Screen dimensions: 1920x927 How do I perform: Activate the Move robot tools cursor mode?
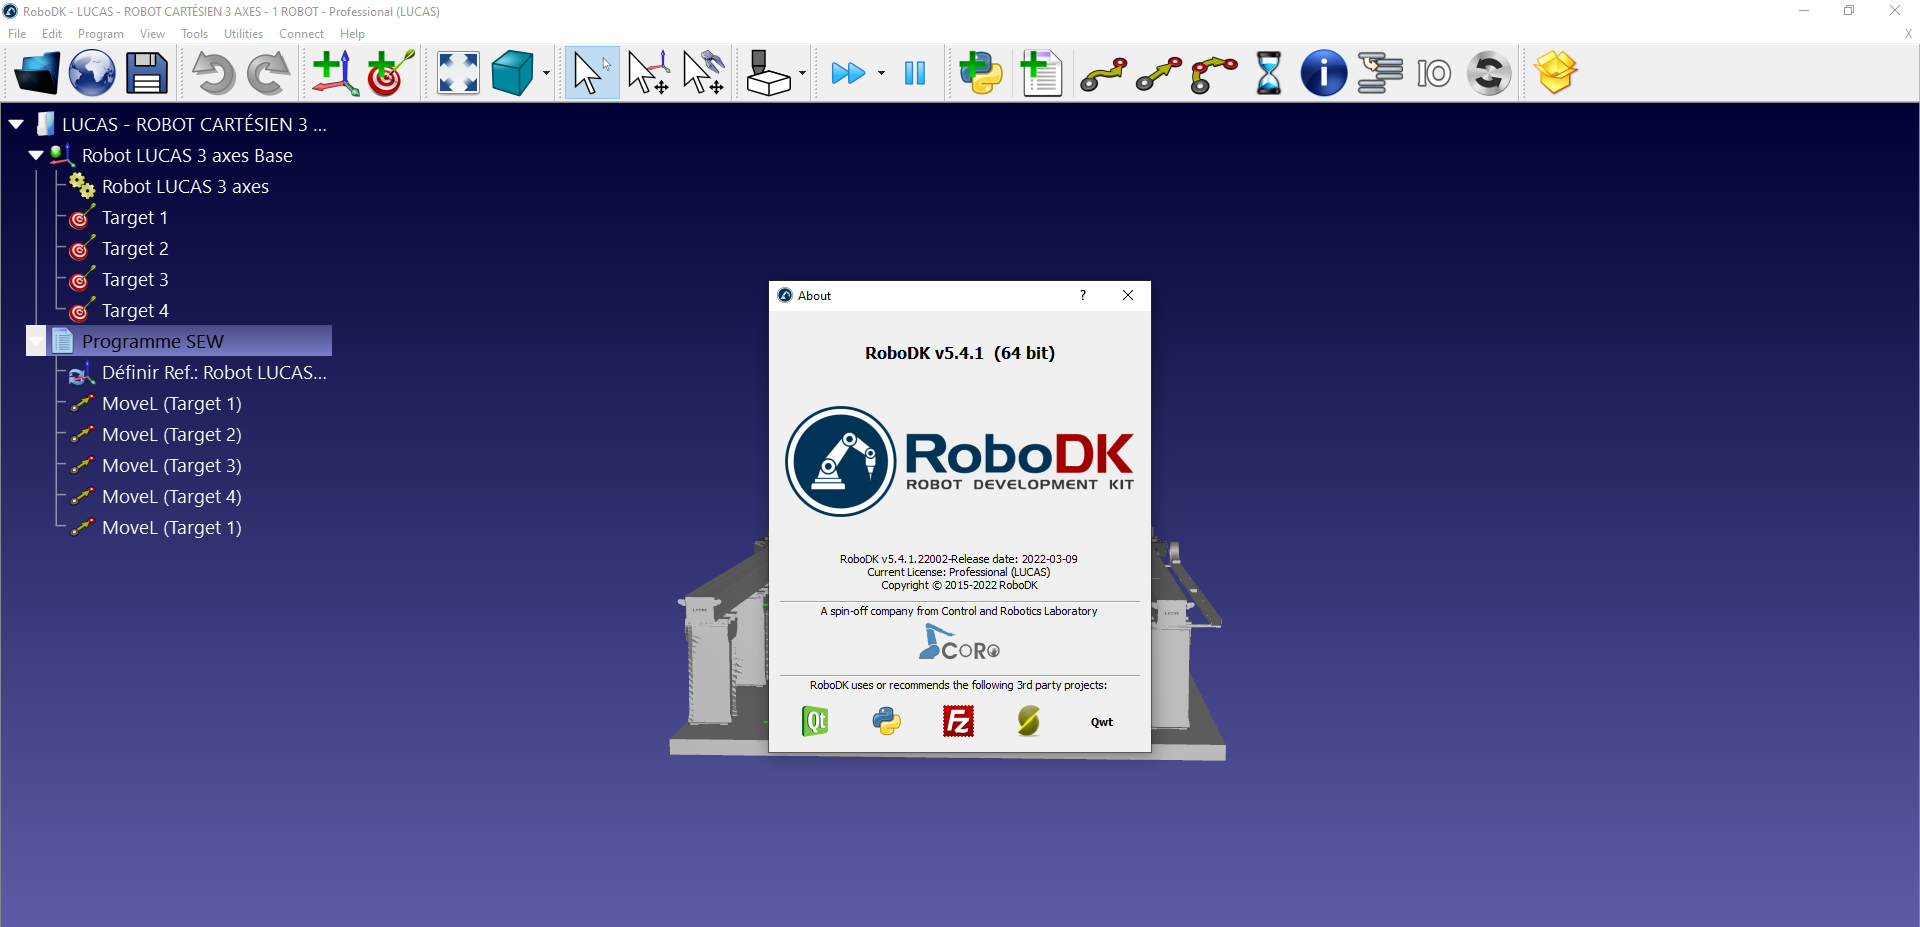[x=703, y=73]
